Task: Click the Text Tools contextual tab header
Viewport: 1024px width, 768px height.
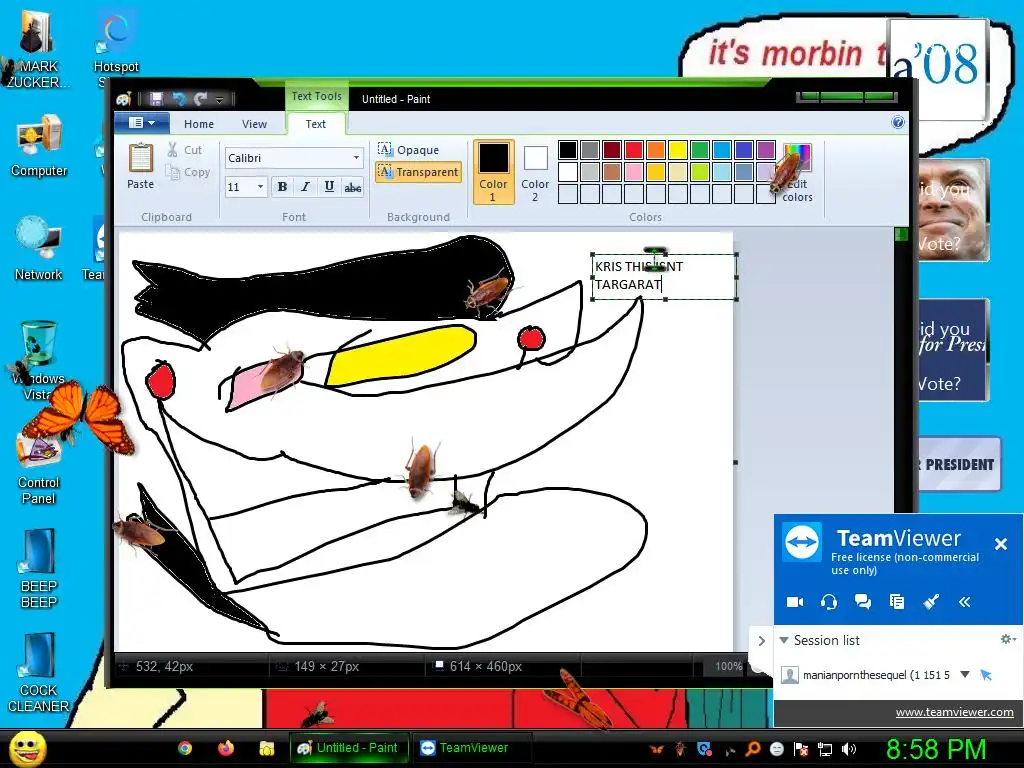Action: pyautogui.click(x=317, y=96)
